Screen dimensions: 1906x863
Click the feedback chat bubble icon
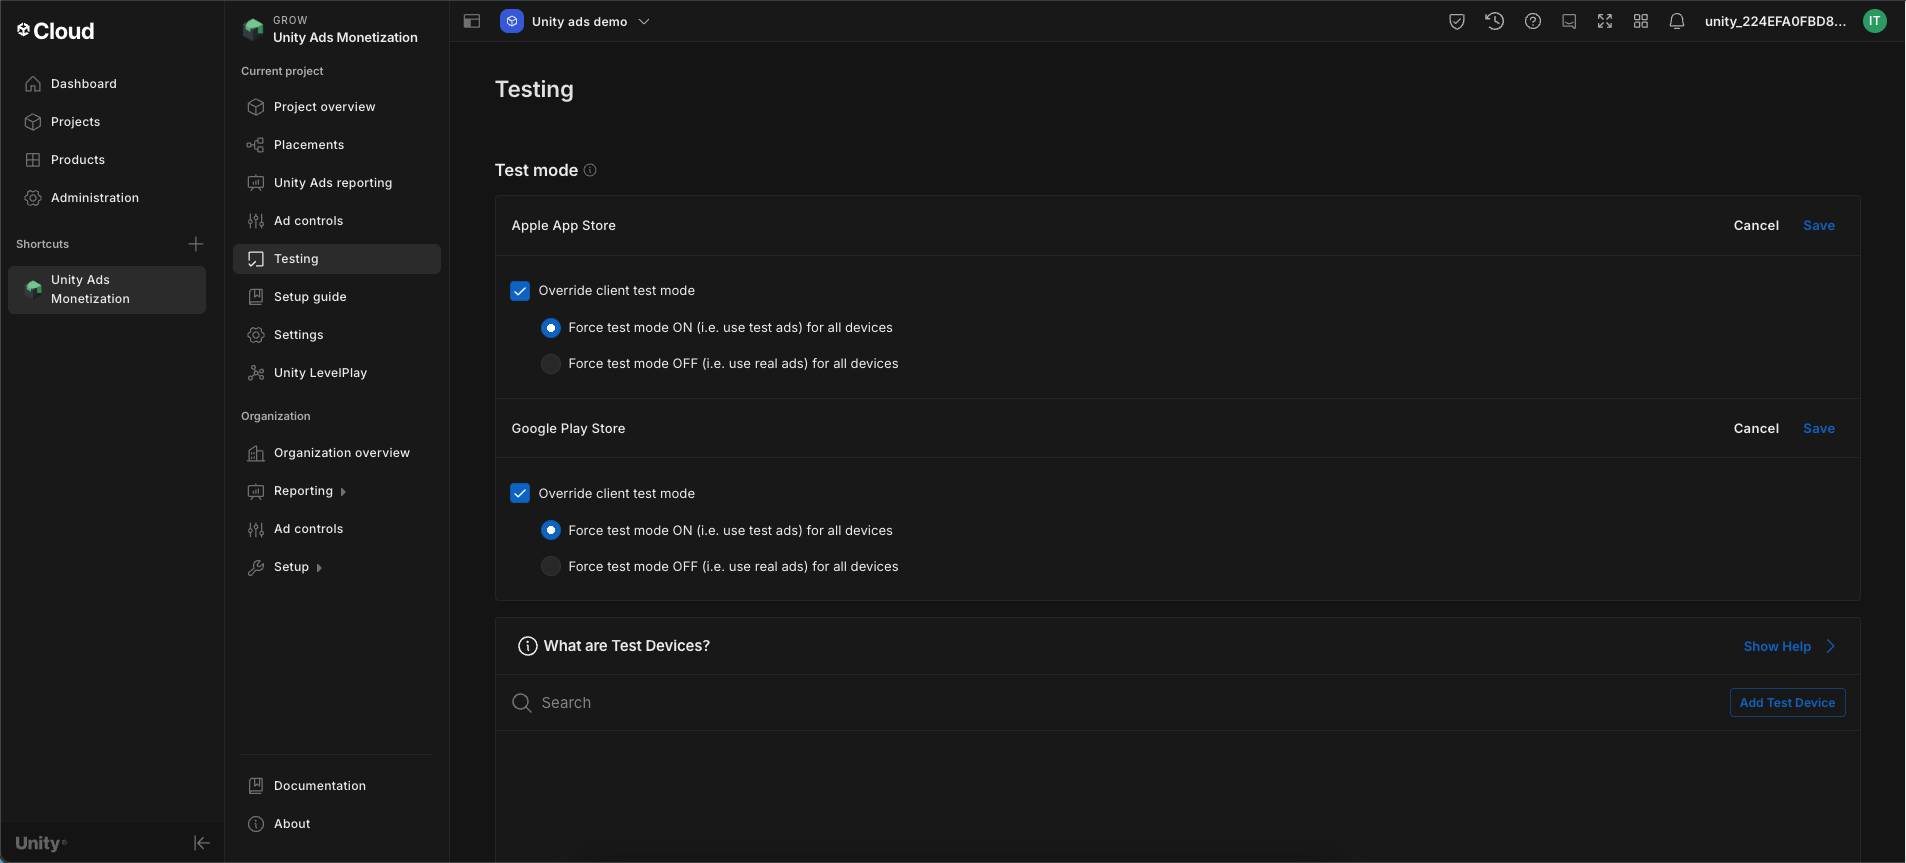(1569, 21)
